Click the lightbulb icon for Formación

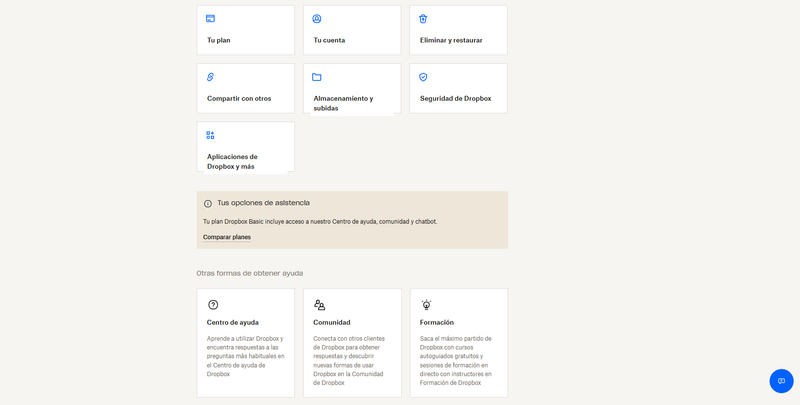(426, 304)
